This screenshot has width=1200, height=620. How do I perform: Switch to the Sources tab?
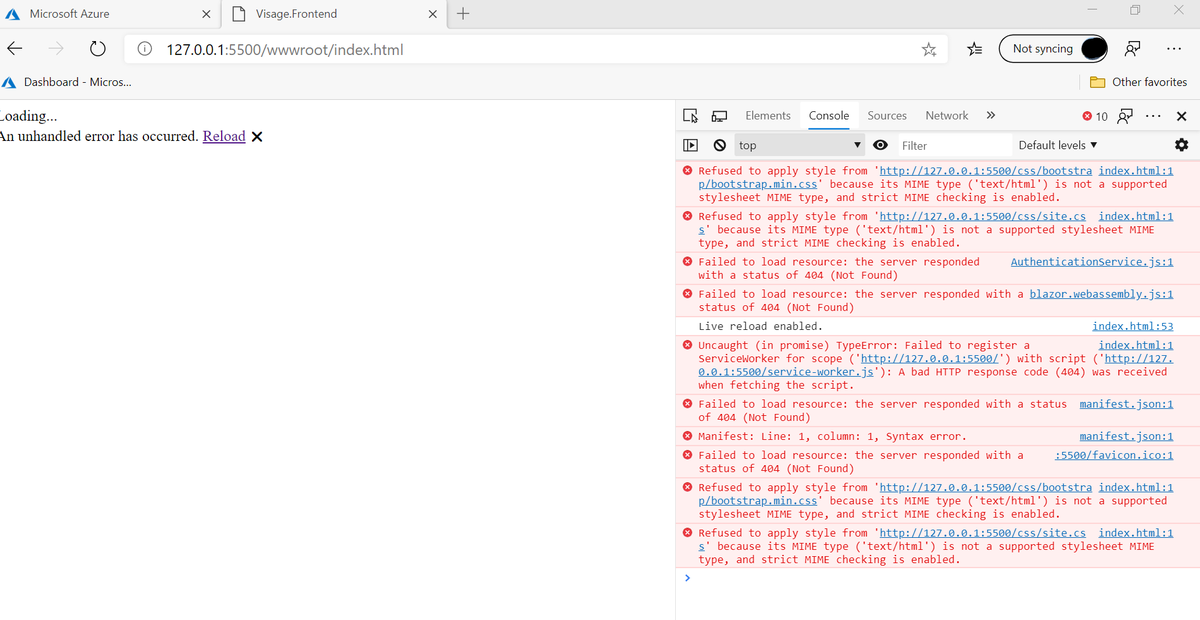coord(887,116)
